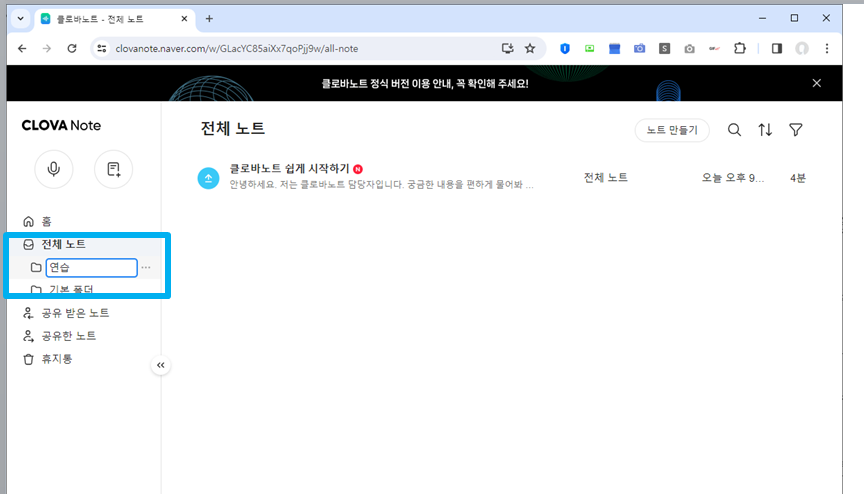Screen dimensions: 864x494
Task: Go forward in browser history
Action: (47, 48)
